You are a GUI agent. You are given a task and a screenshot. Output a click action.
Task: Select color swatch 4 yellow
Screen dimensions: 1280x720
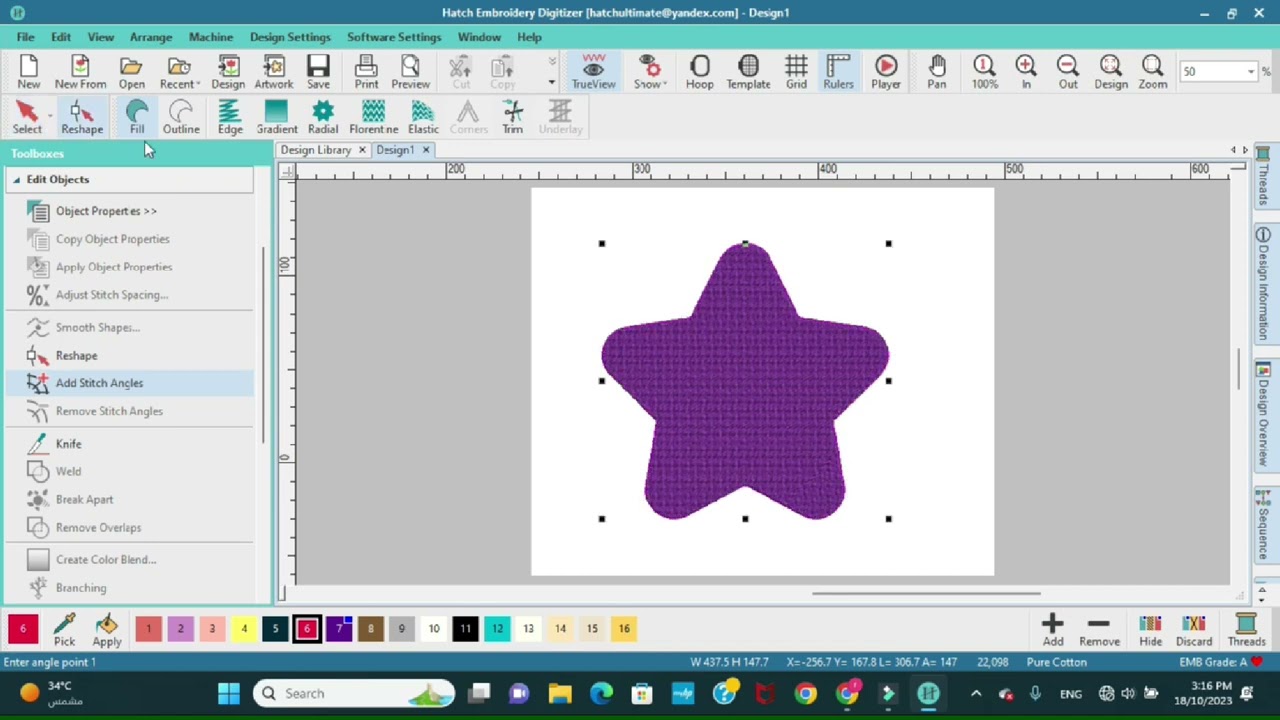tap(243, 629)
